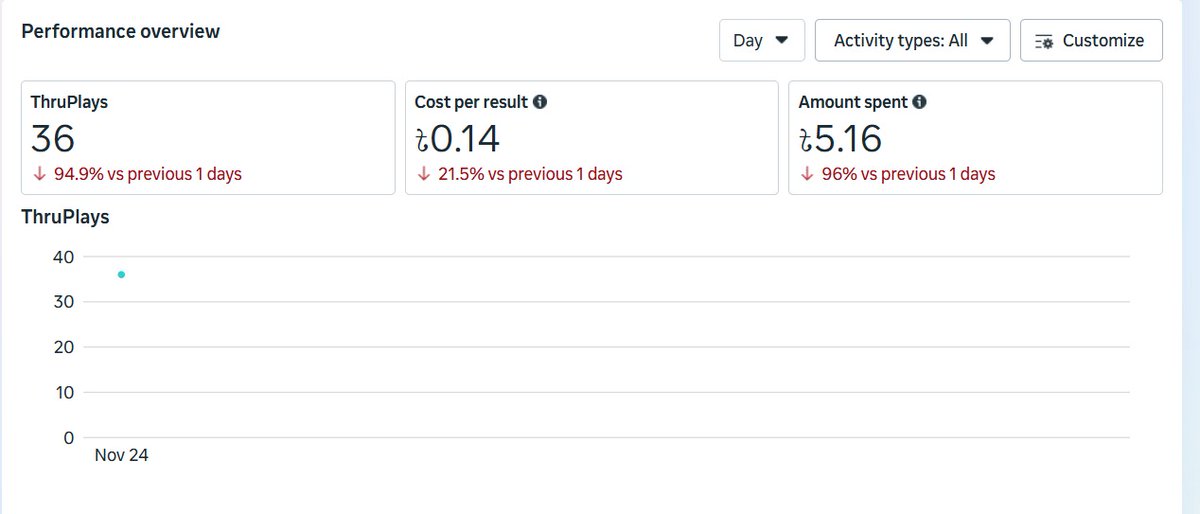Open the Activity types: All dropdown
This screenshot has width=1200, height=514.
click(x=913, y=41)
